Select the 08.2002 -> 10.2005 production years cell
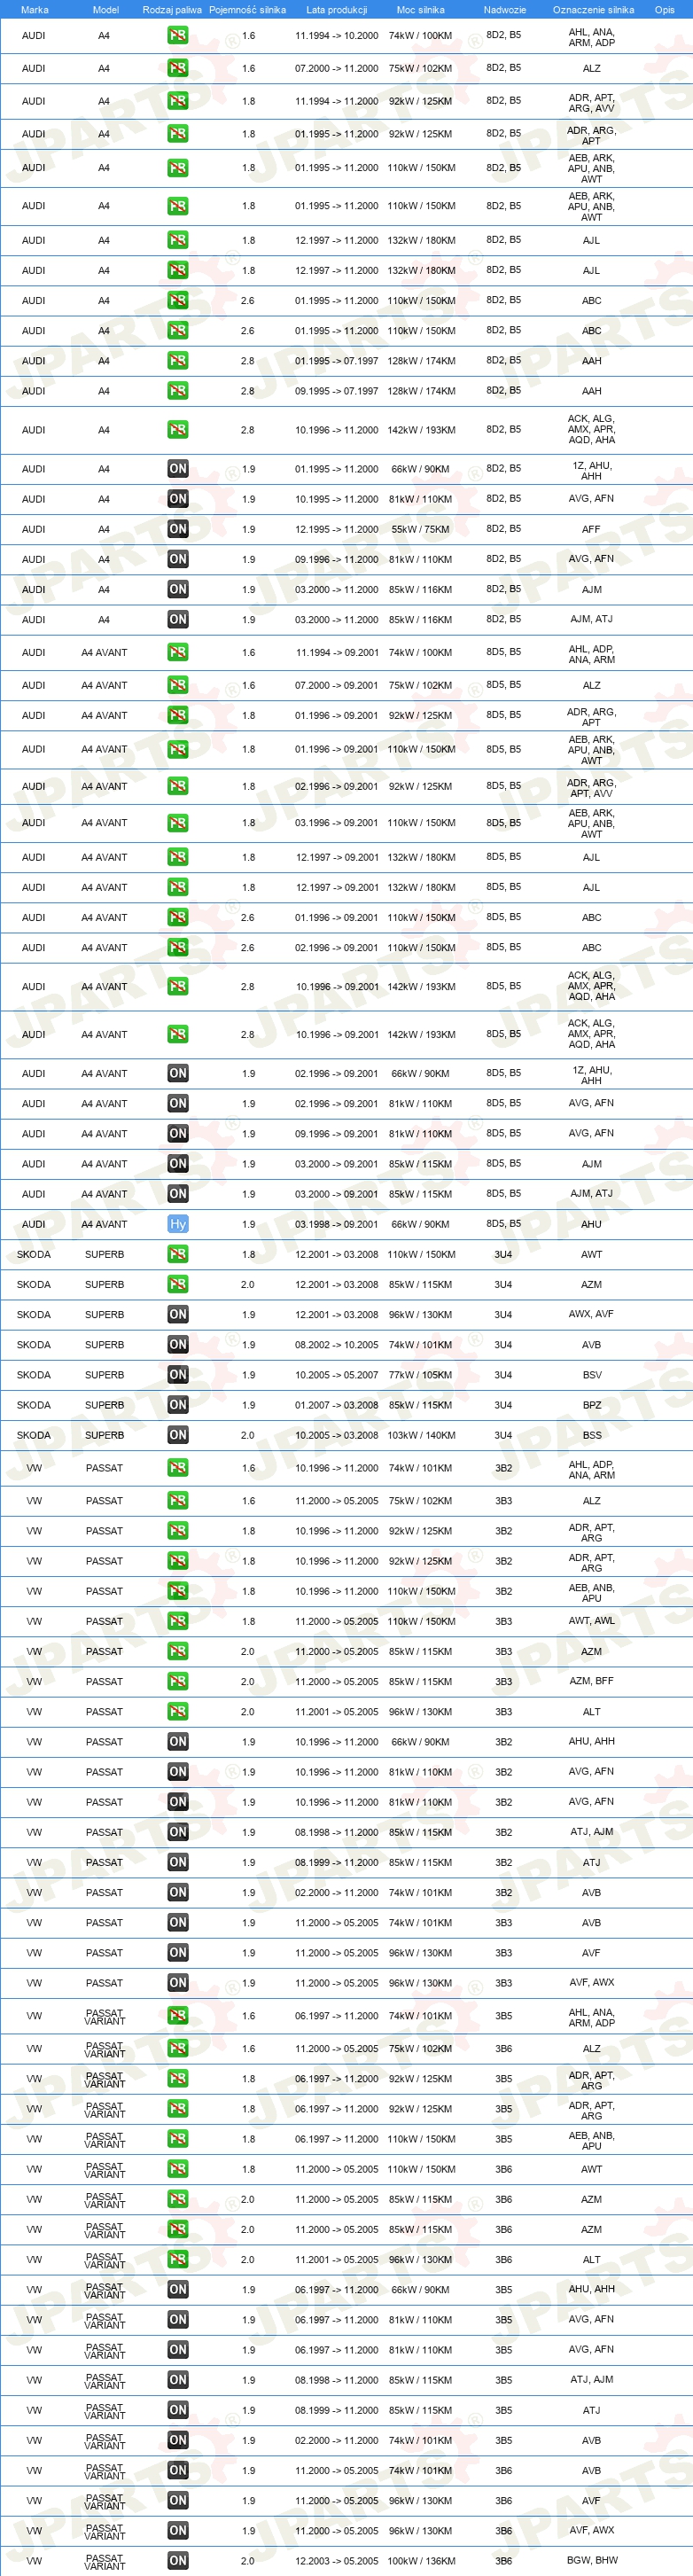Screen dimensions: 693x2576 pyautogui.click(x=336, y=1345)
